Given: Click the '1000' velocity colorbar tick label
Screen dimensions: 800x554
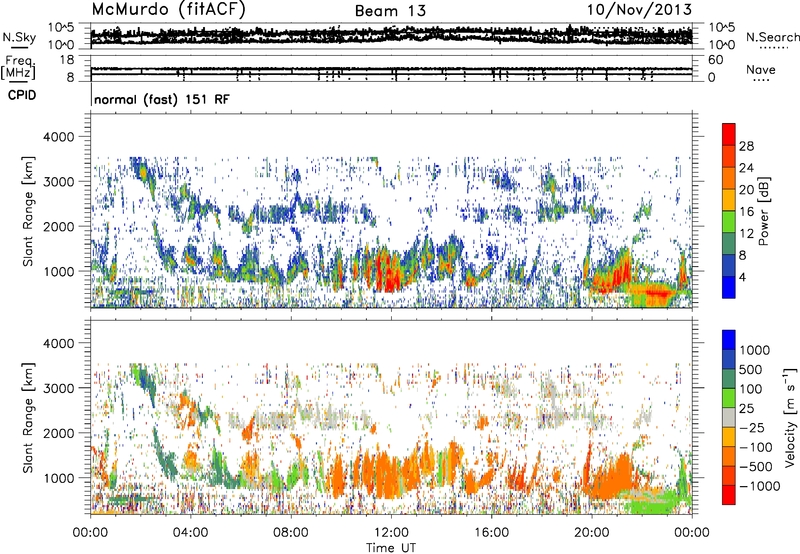Looking at the screenshot, I should pyautogui.click(x=755, y=350).
